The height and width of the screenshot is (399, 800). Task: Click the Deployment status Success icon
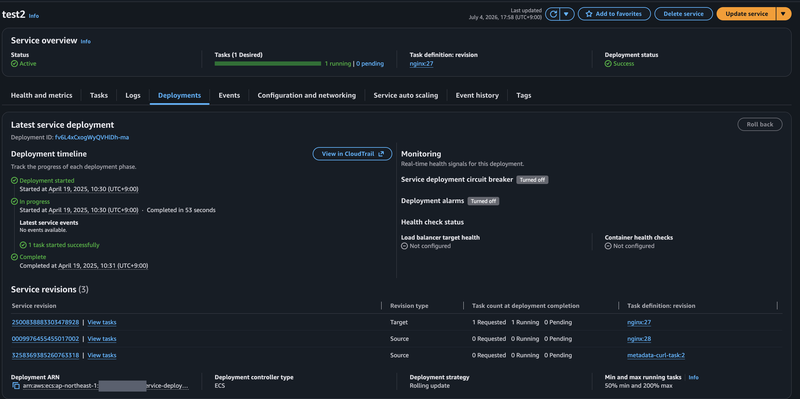pos(608,64)
